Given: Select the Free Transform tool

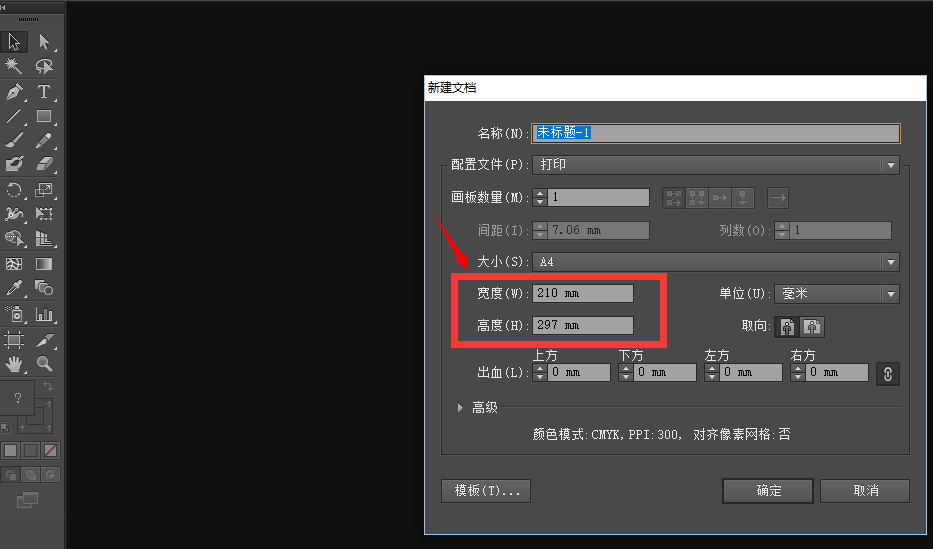Looking at the screenshot, I should click(x=44, y=214).
